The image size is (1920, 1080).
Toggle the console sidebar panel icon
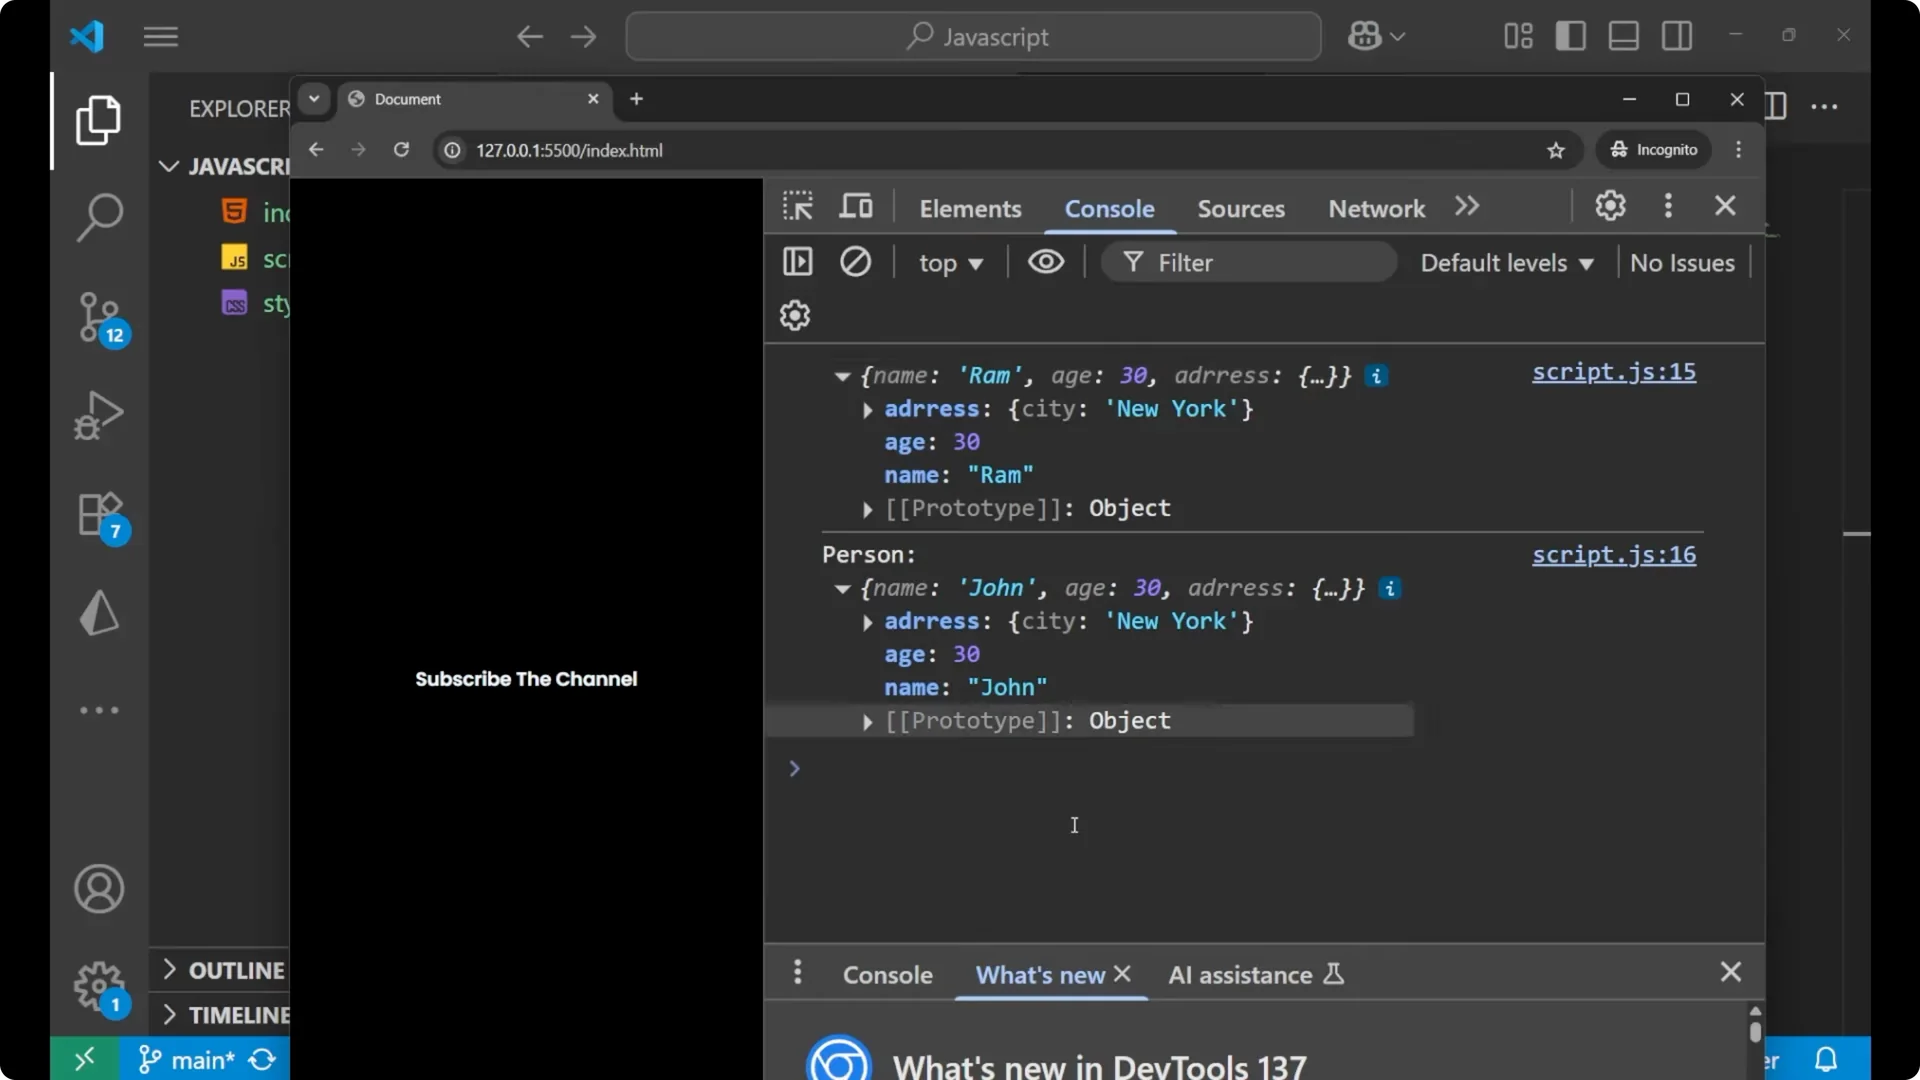coord(797,261)
